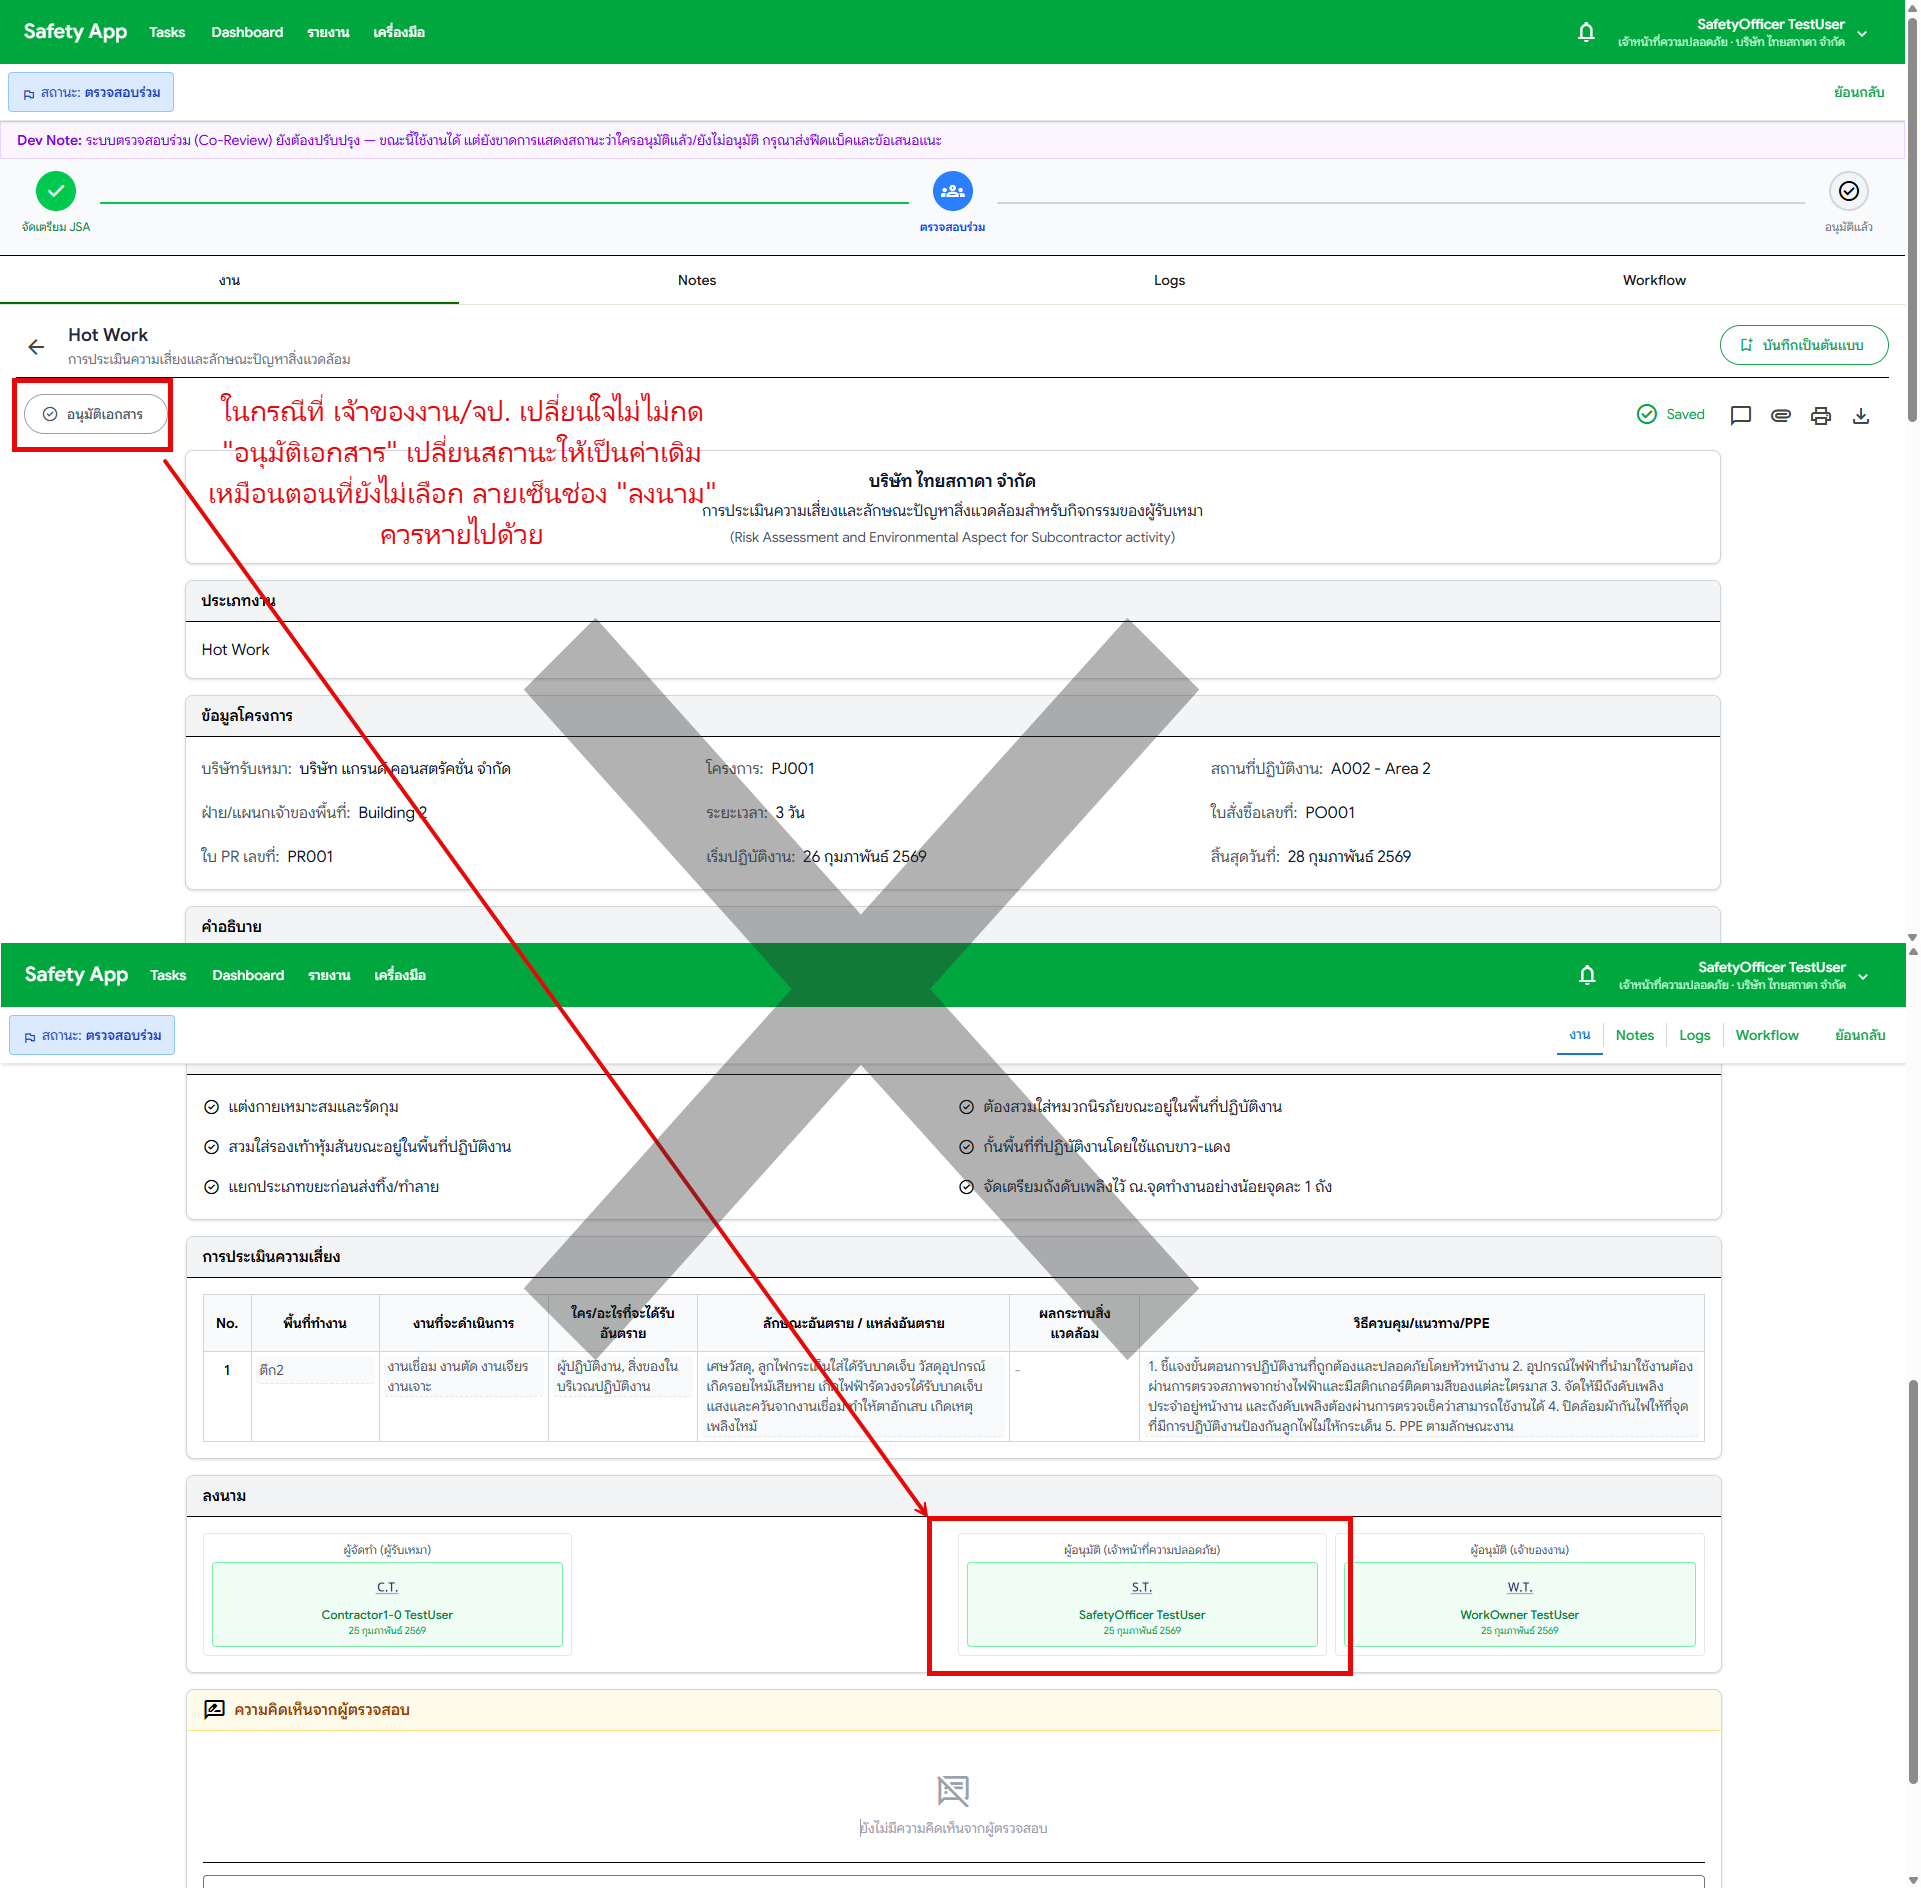
Task: Open the สถานะ: ตรวจสอบร่วม status chip
Action: click(91, 92)
